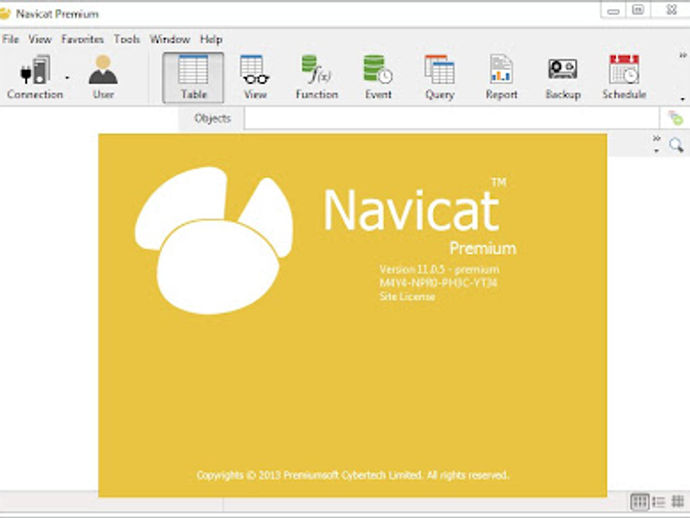Click the 'Site License' text

[x=407, y=297]
